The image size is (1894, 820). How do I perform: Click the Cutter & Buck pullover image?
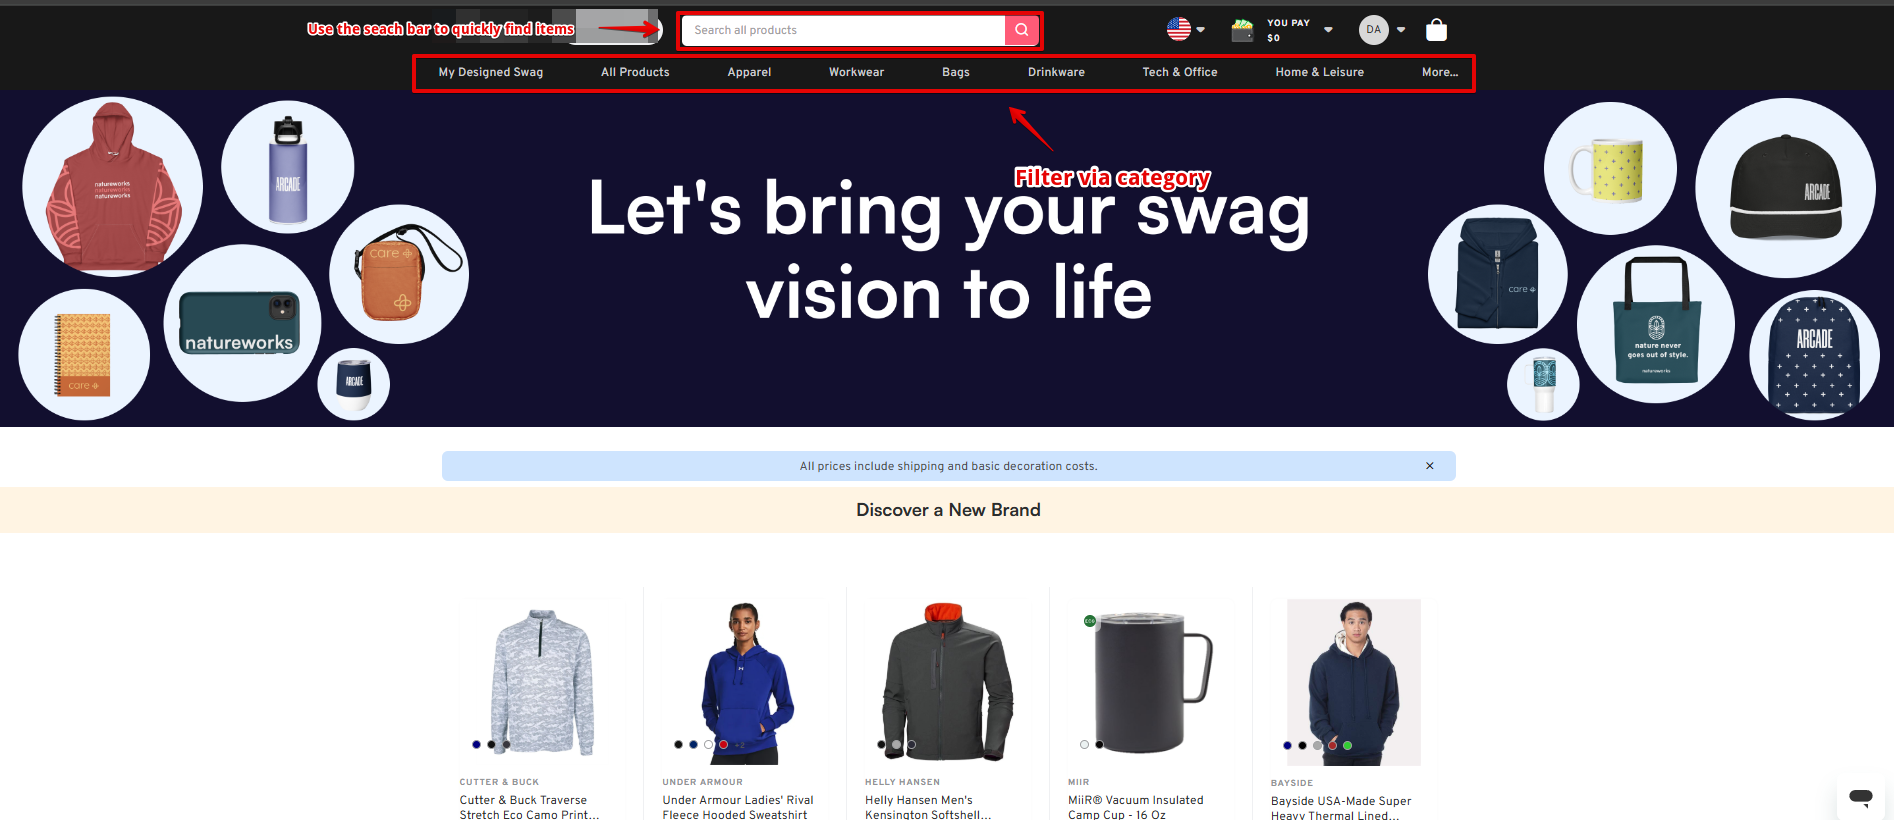tap(542, 682)
